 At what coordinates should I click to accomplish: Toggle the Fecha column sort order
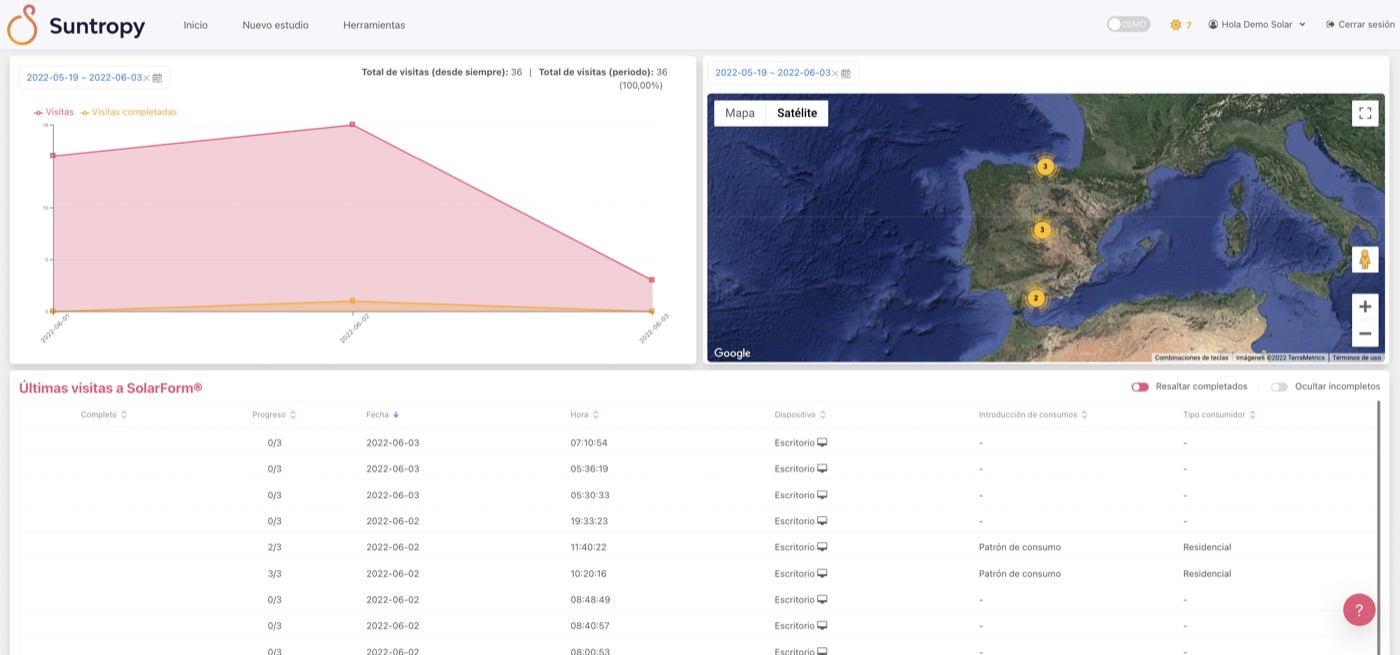(383, 415)
